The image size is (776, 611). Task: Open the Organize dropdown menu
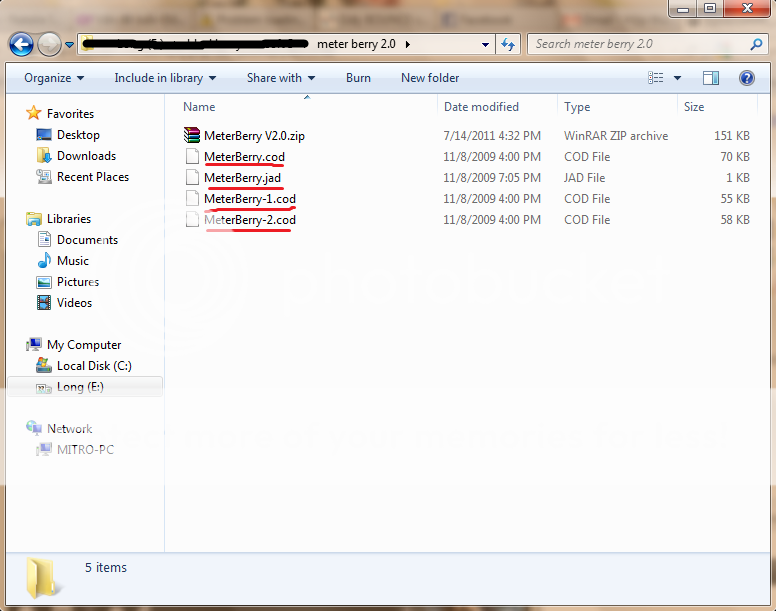54,78
